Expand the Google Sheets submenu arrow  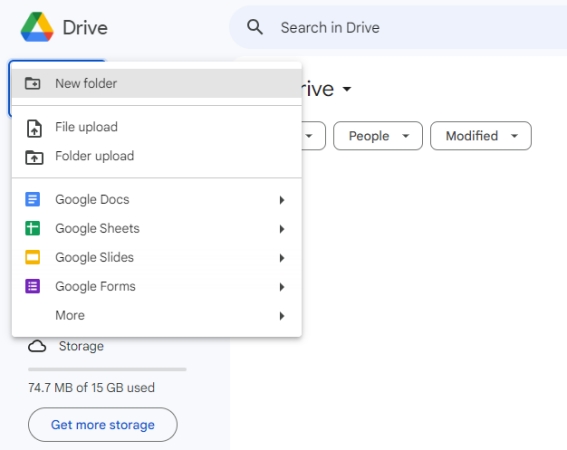coord(282,229)
